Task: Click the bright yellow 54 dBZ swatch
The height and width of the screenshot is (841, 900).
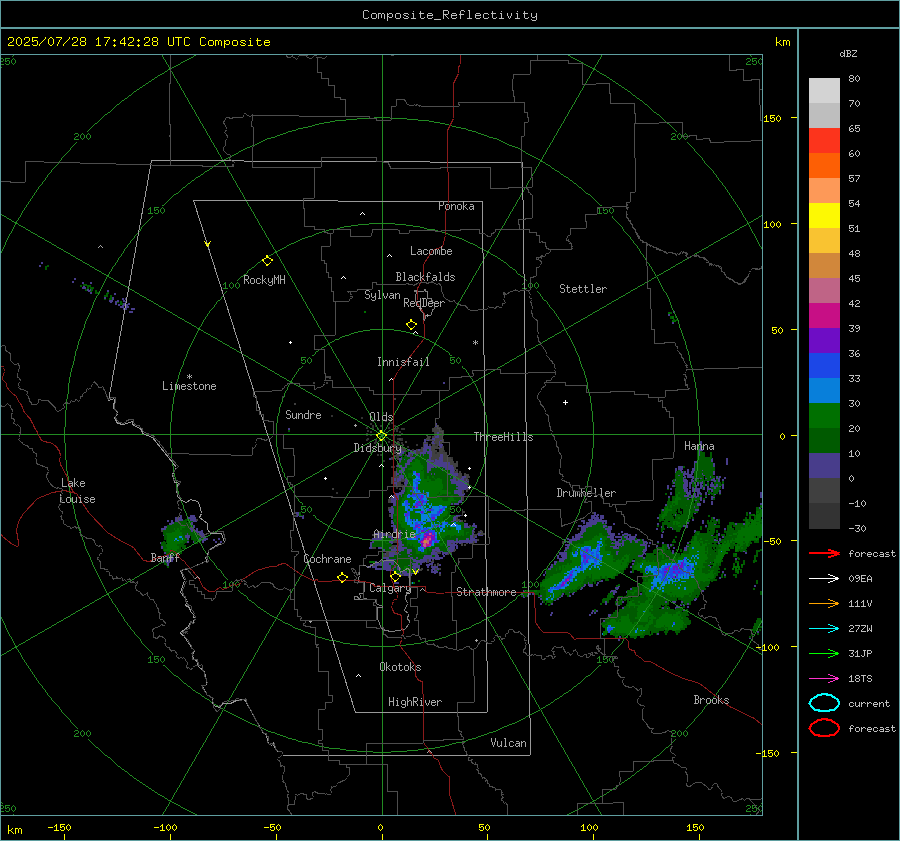Action: tap(824, 215)
